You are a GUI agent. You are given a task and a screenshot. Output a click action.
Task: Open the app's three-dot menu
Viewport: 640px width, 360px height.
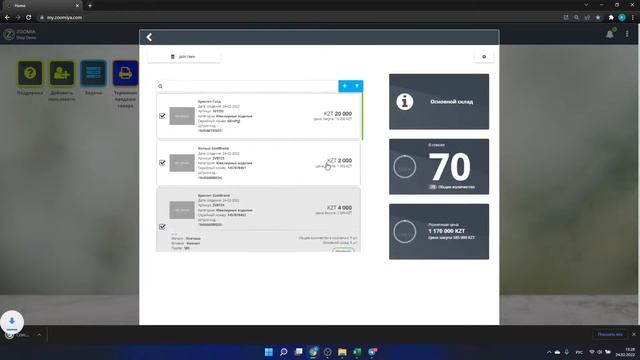(627, 34)
